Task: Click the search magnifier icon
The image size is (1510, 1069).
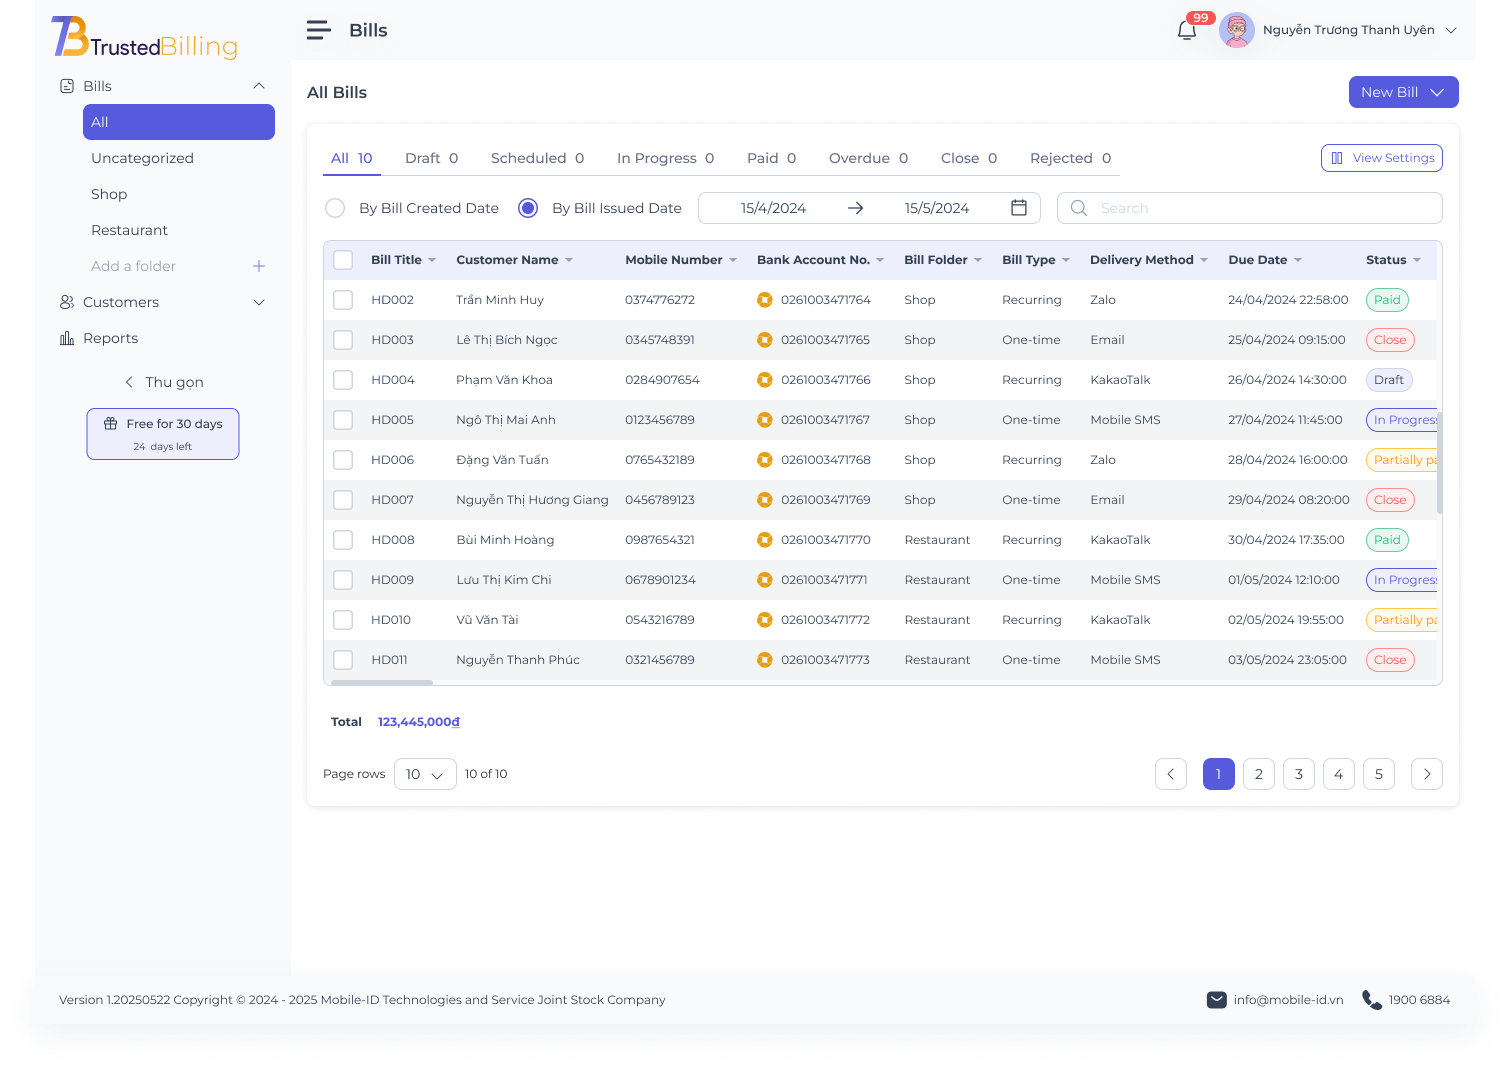Action: [x=1079, y=208]
